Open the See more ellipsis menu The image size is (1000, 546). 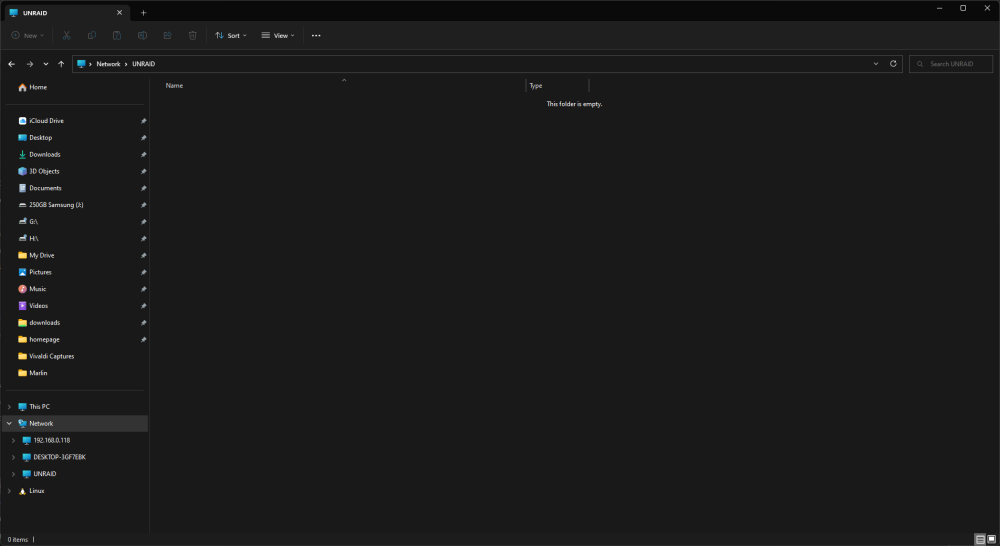[x=316, y=36]
